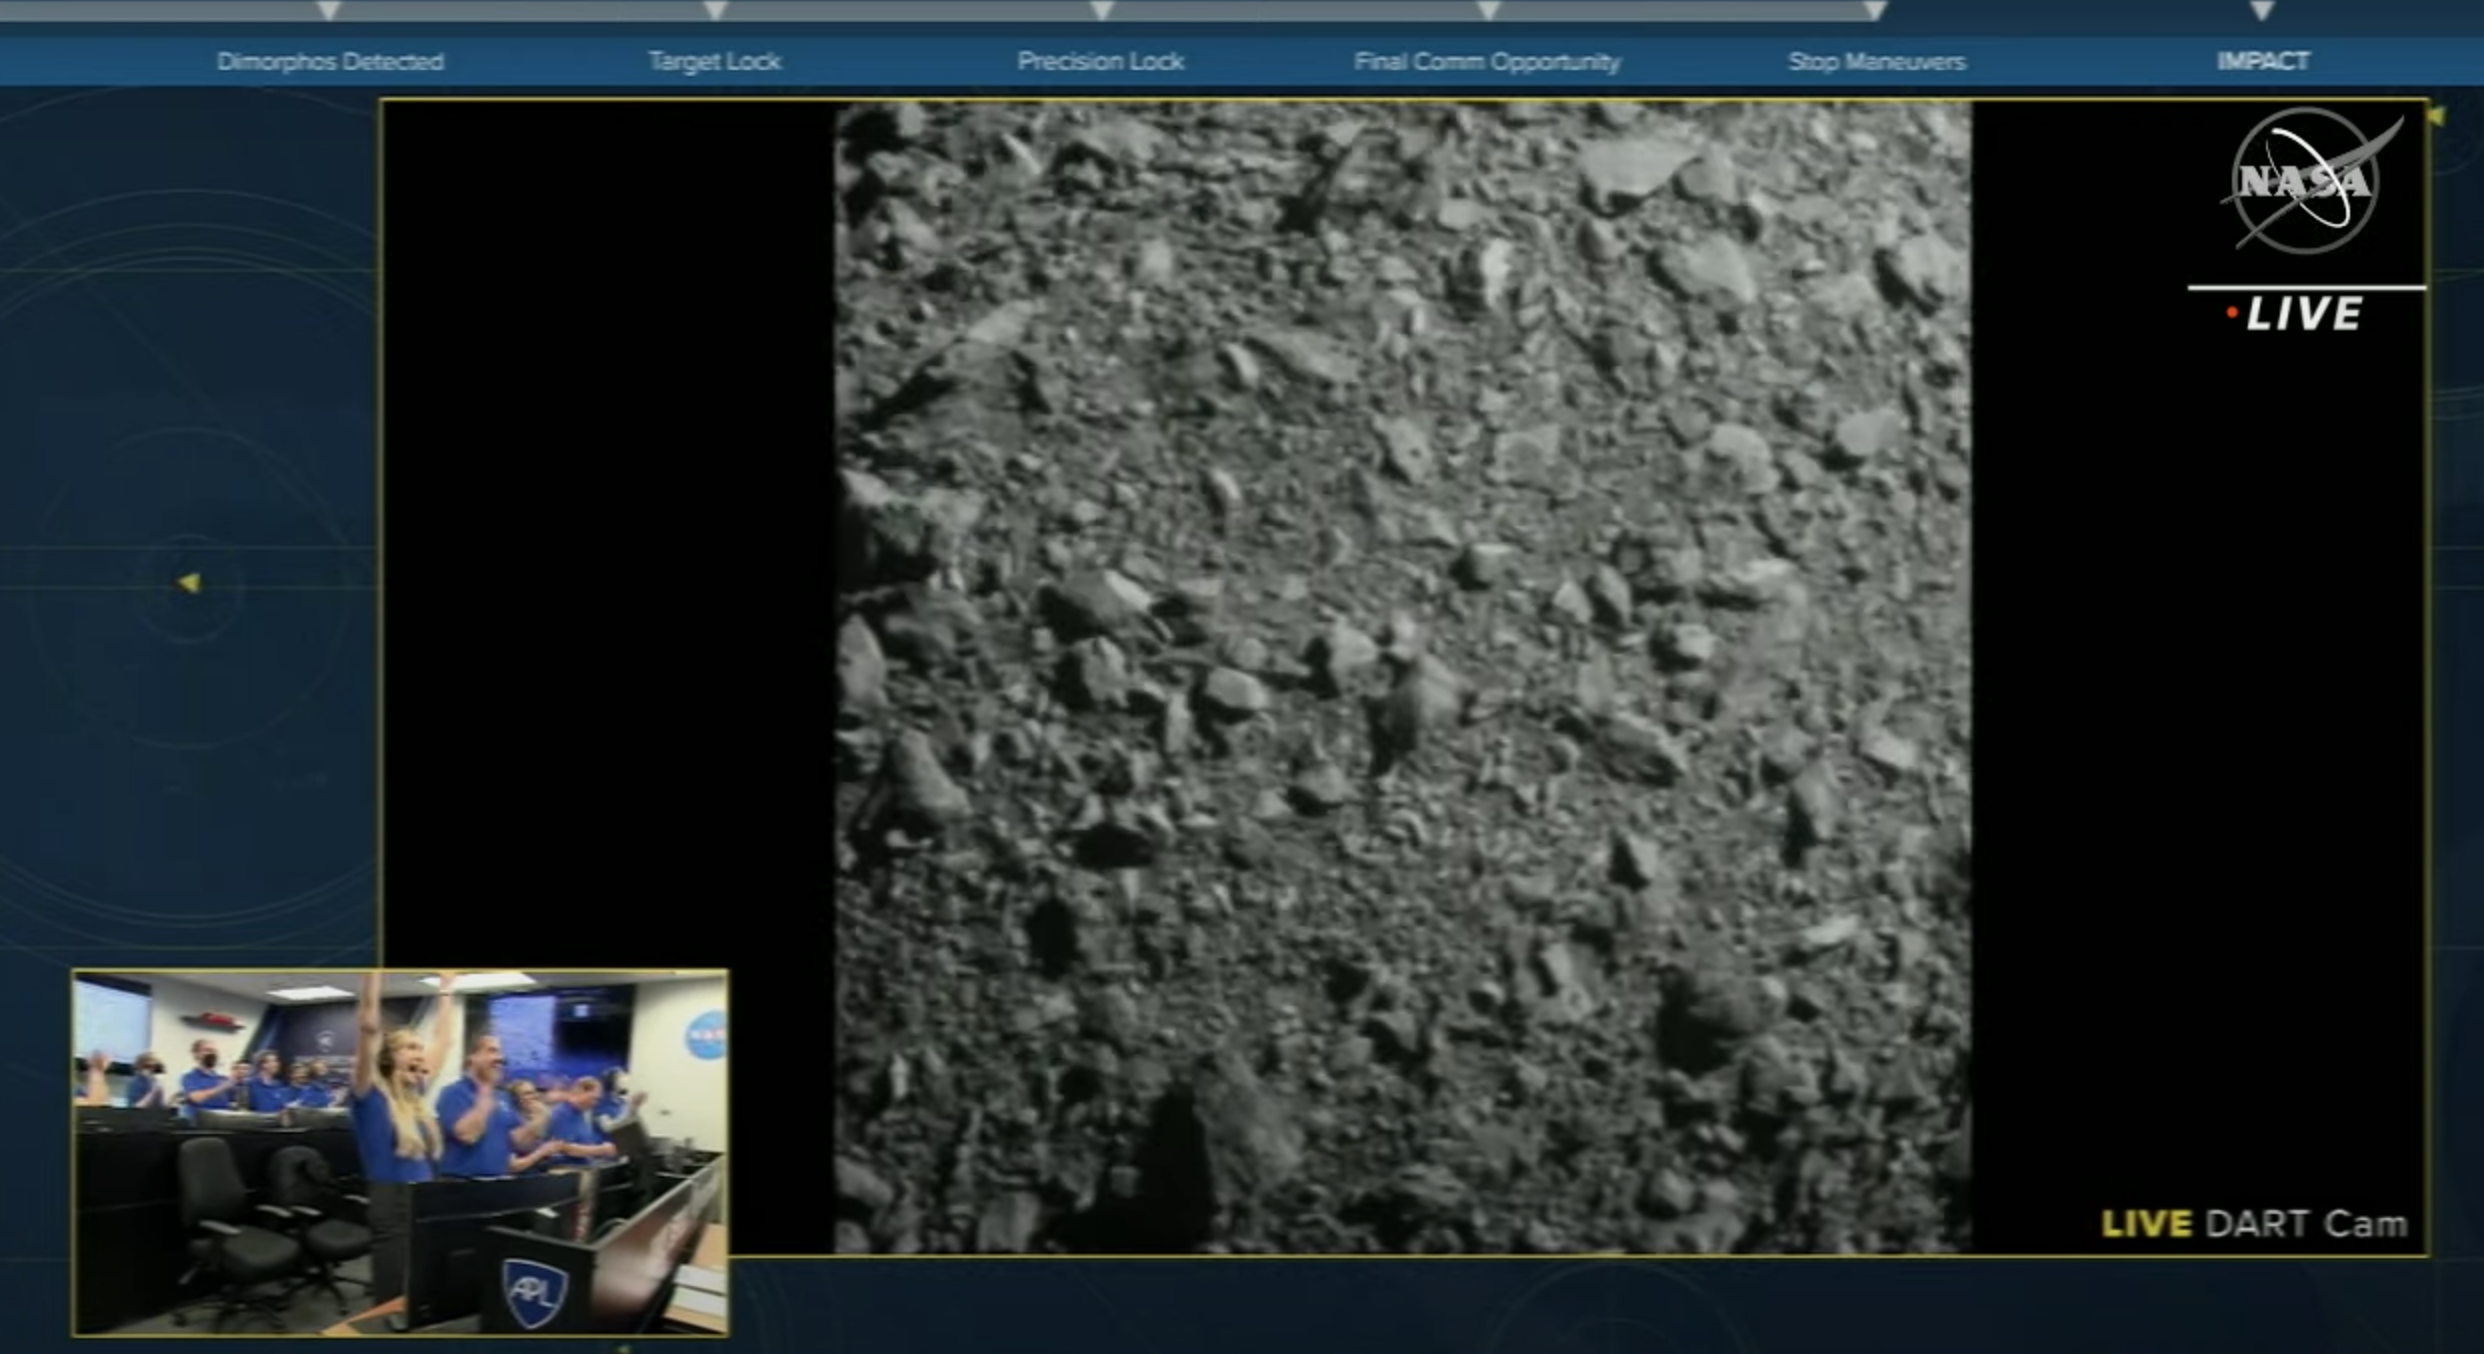The width and height of the screenshot is (2484, 1354).
Task: Click yellow spacecraft arrow in orbit diagram
Action: (189, 582)
